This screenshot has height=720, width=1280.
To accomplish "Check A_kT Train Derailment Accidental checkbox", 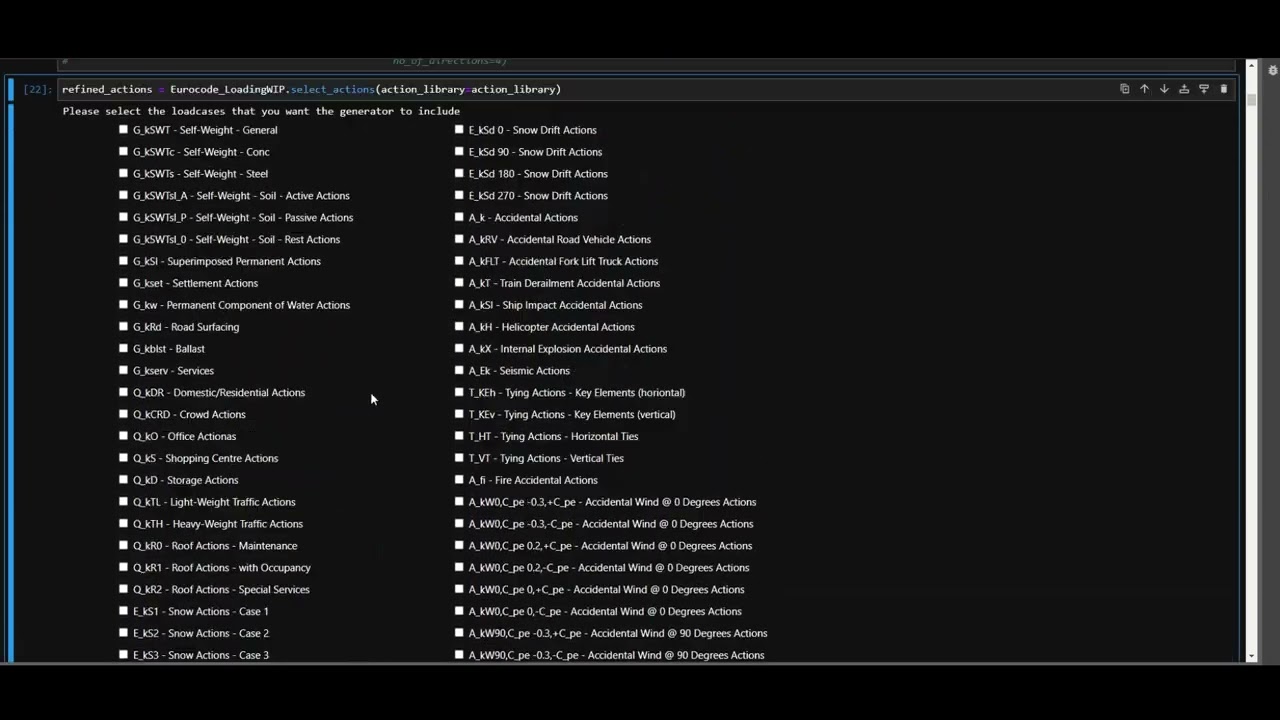I will point(459,283).
